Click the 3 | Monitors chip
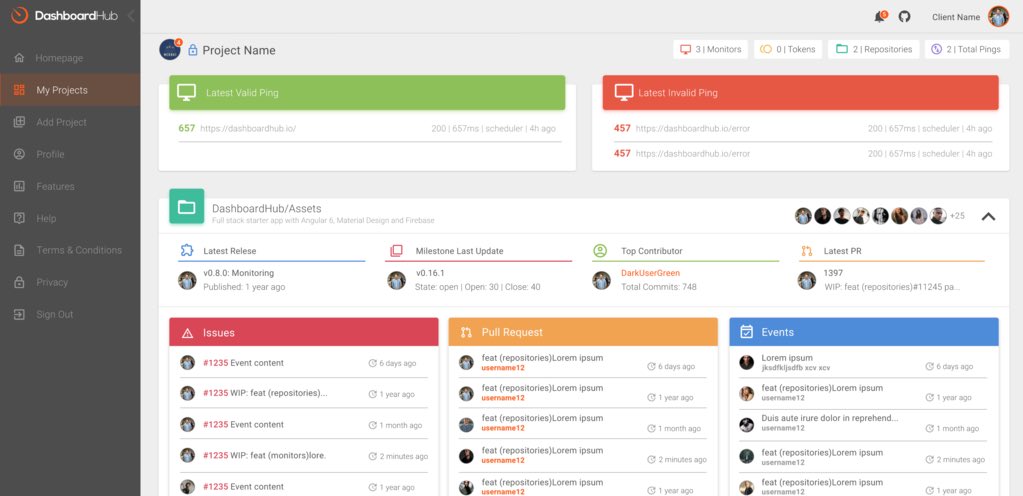1023x496 pixels. pos(710,50)
